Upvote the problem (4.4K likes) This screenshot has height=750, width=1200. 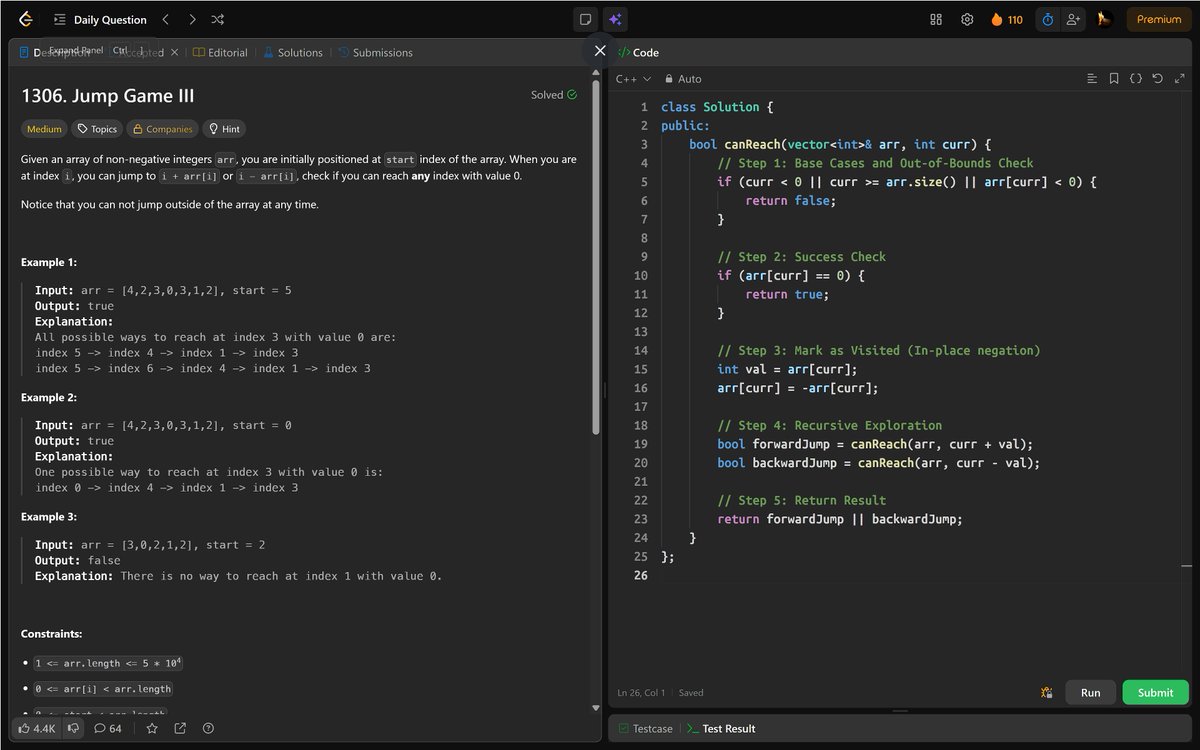[36, 728]
